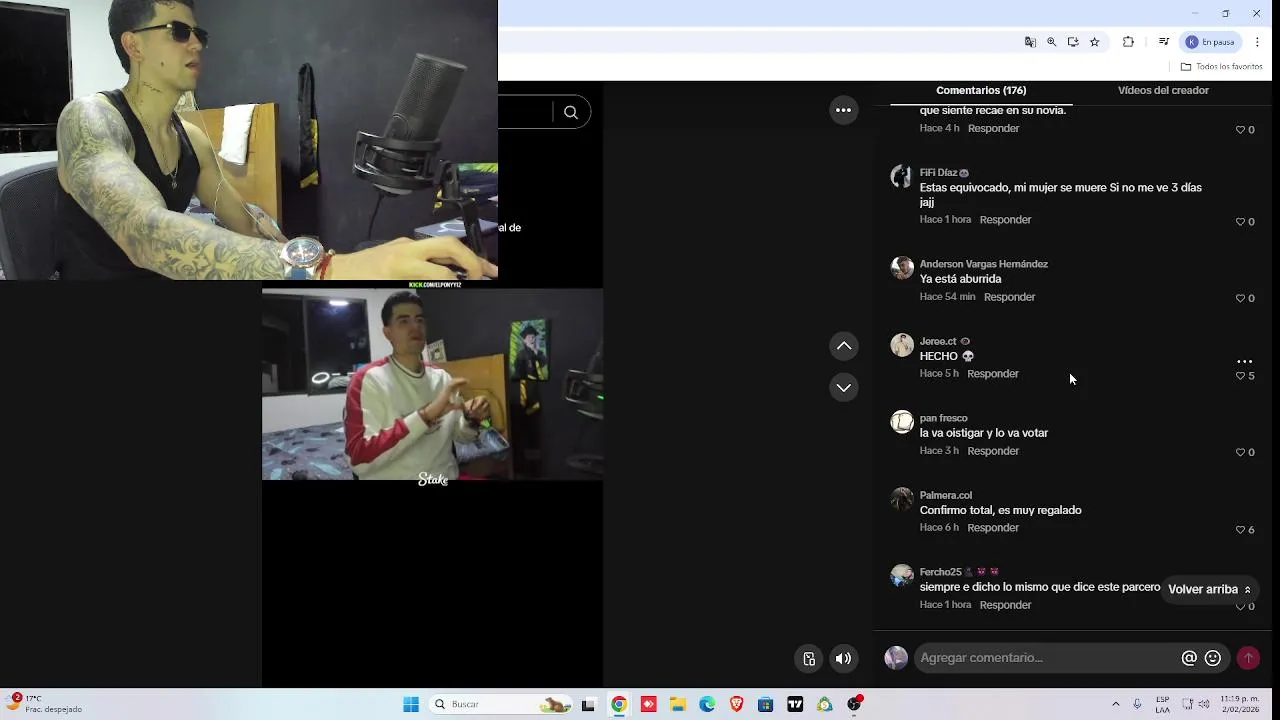Image resolution: width=1280 pixels, height=720 pixels.
Task: Open the red app icon next to Chrome
Action: 648,704
